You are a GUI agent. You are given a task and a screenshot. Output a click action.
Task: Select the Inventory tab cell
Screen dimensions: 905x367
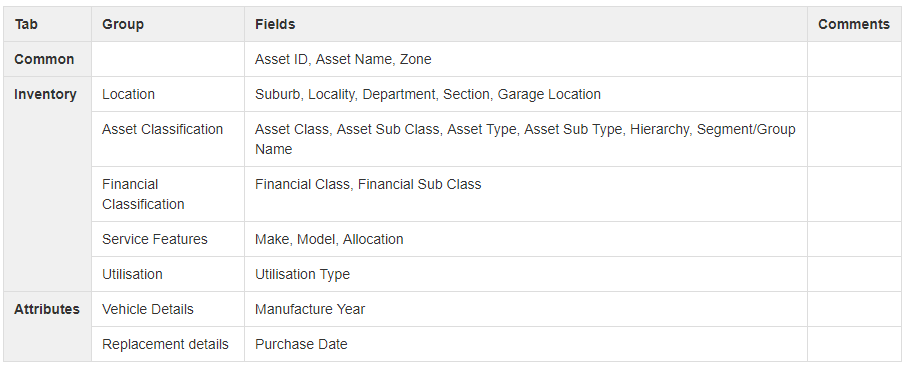pyautogui.click(x=47, y=184)
